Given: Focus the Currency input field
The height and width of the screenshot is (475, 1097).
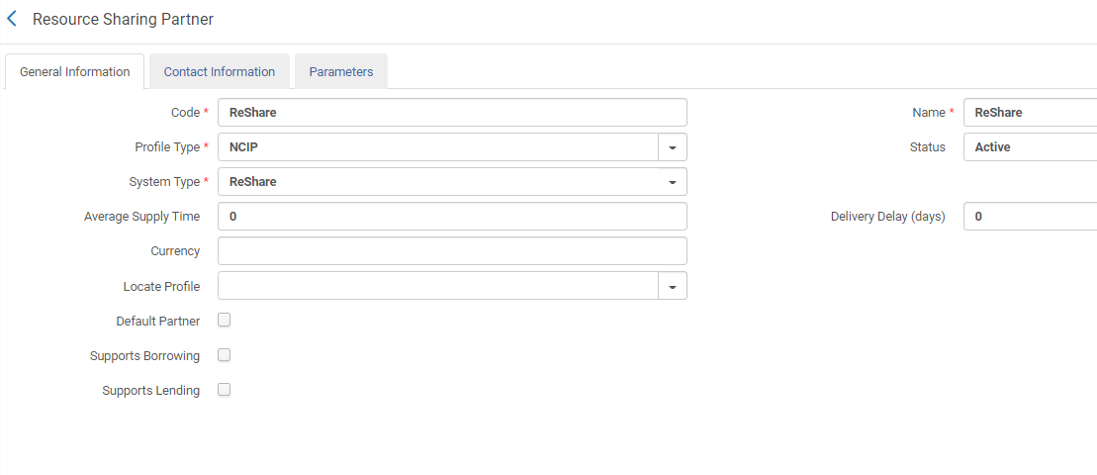Looking at the screenshot, I should pyautogui.click(x=452, y=251).
